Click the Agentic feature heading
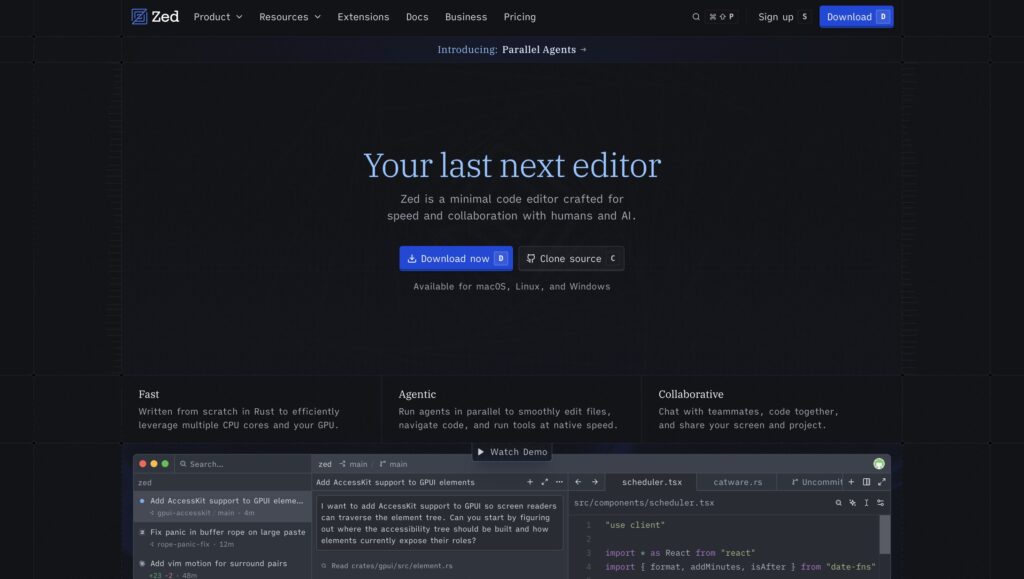The width and height of the screenshot is (1024, 579). [417, 394]
